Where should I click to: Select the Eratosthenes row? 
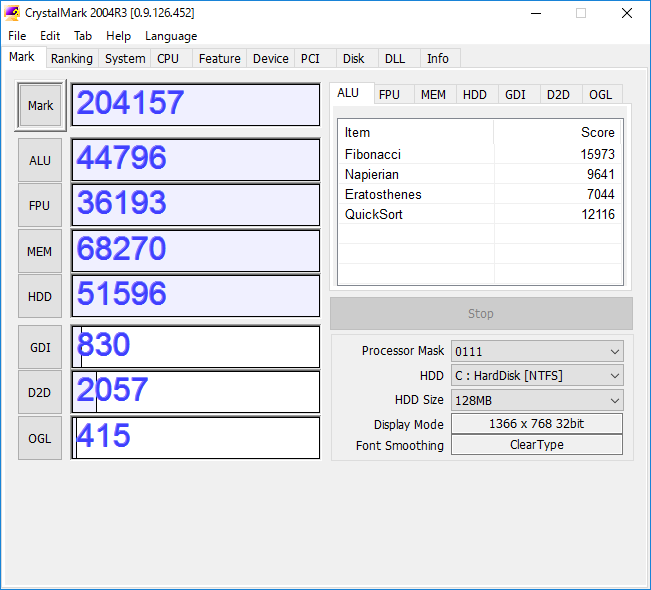[x=480, y=194]
